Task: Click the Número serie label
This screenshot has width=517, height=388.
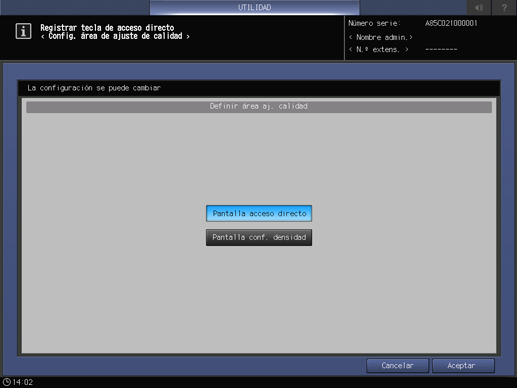Action: [374, 23]
